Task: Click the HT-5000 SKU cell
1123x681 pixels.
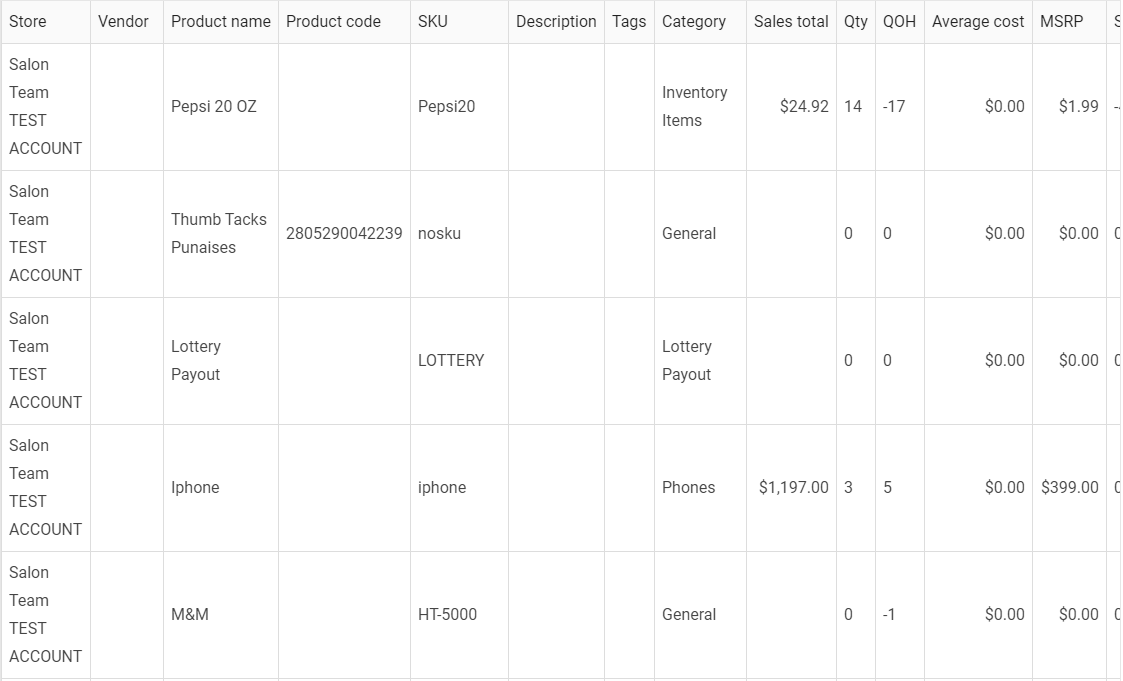Action: [x=447, y=614]
